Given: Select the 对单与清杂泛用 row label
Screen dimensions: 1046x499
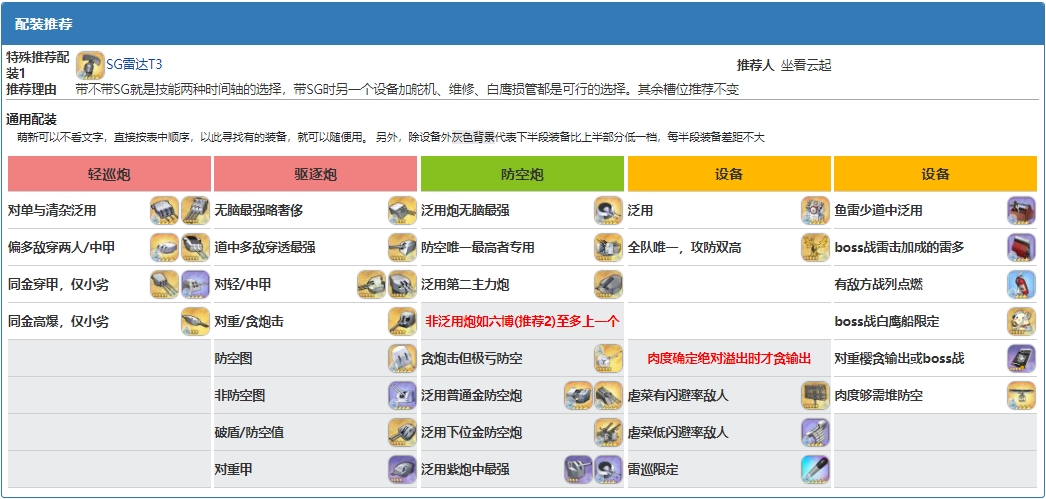Looking at the screenshot, I should coord(52,211).
